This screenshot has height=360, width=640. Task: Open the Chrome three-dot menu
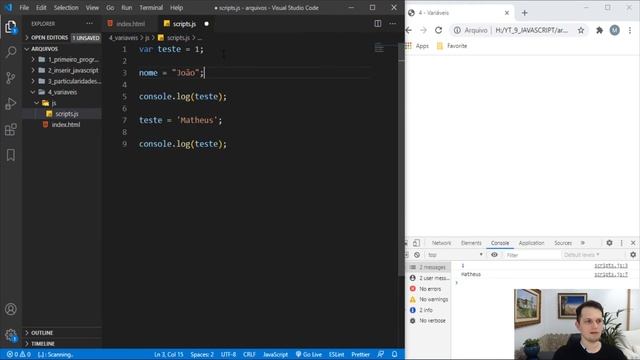point(630,30)
